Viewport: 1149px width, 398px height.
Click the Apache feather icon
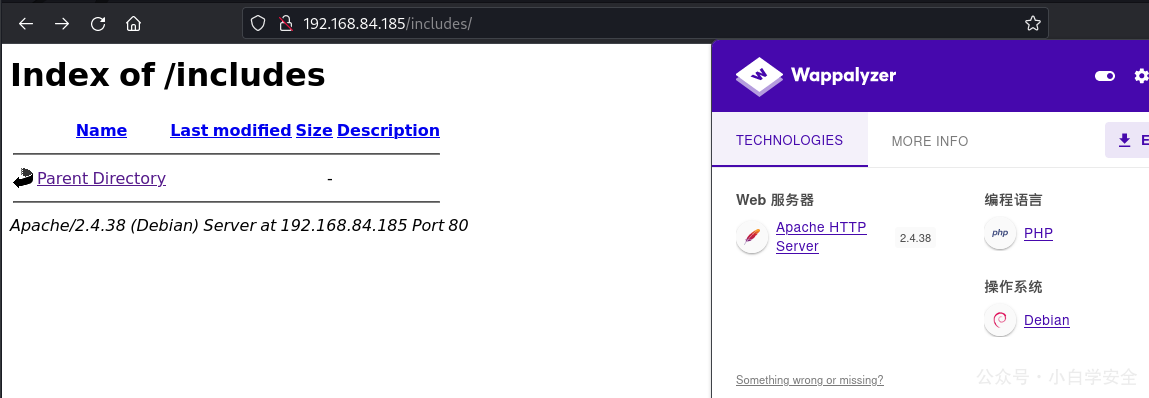pos(752,236)
